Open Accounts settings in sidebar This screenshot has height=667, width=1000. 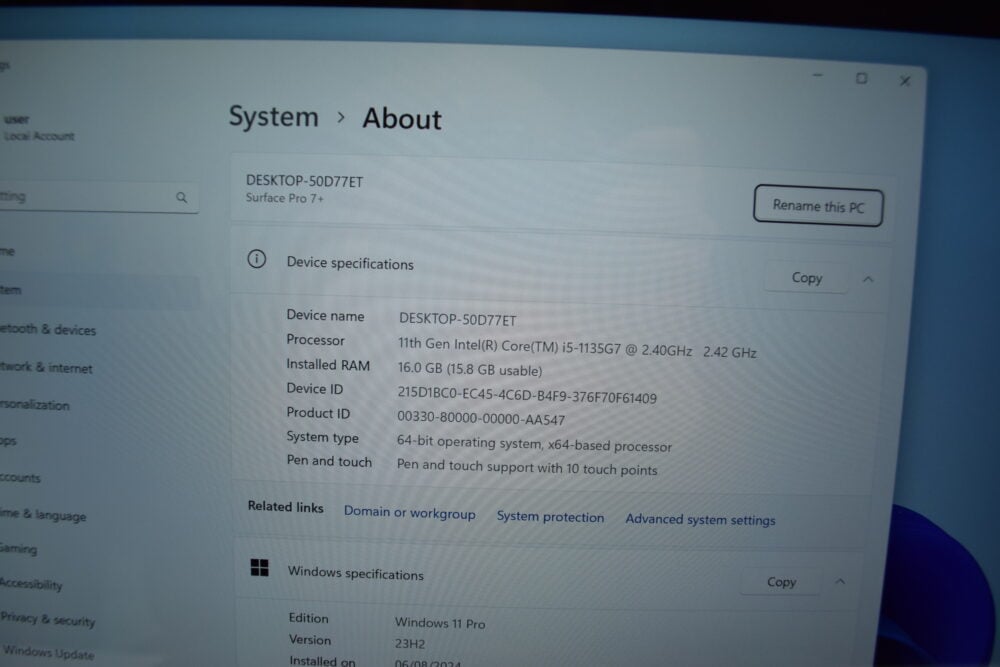click(x=20, y=478)
